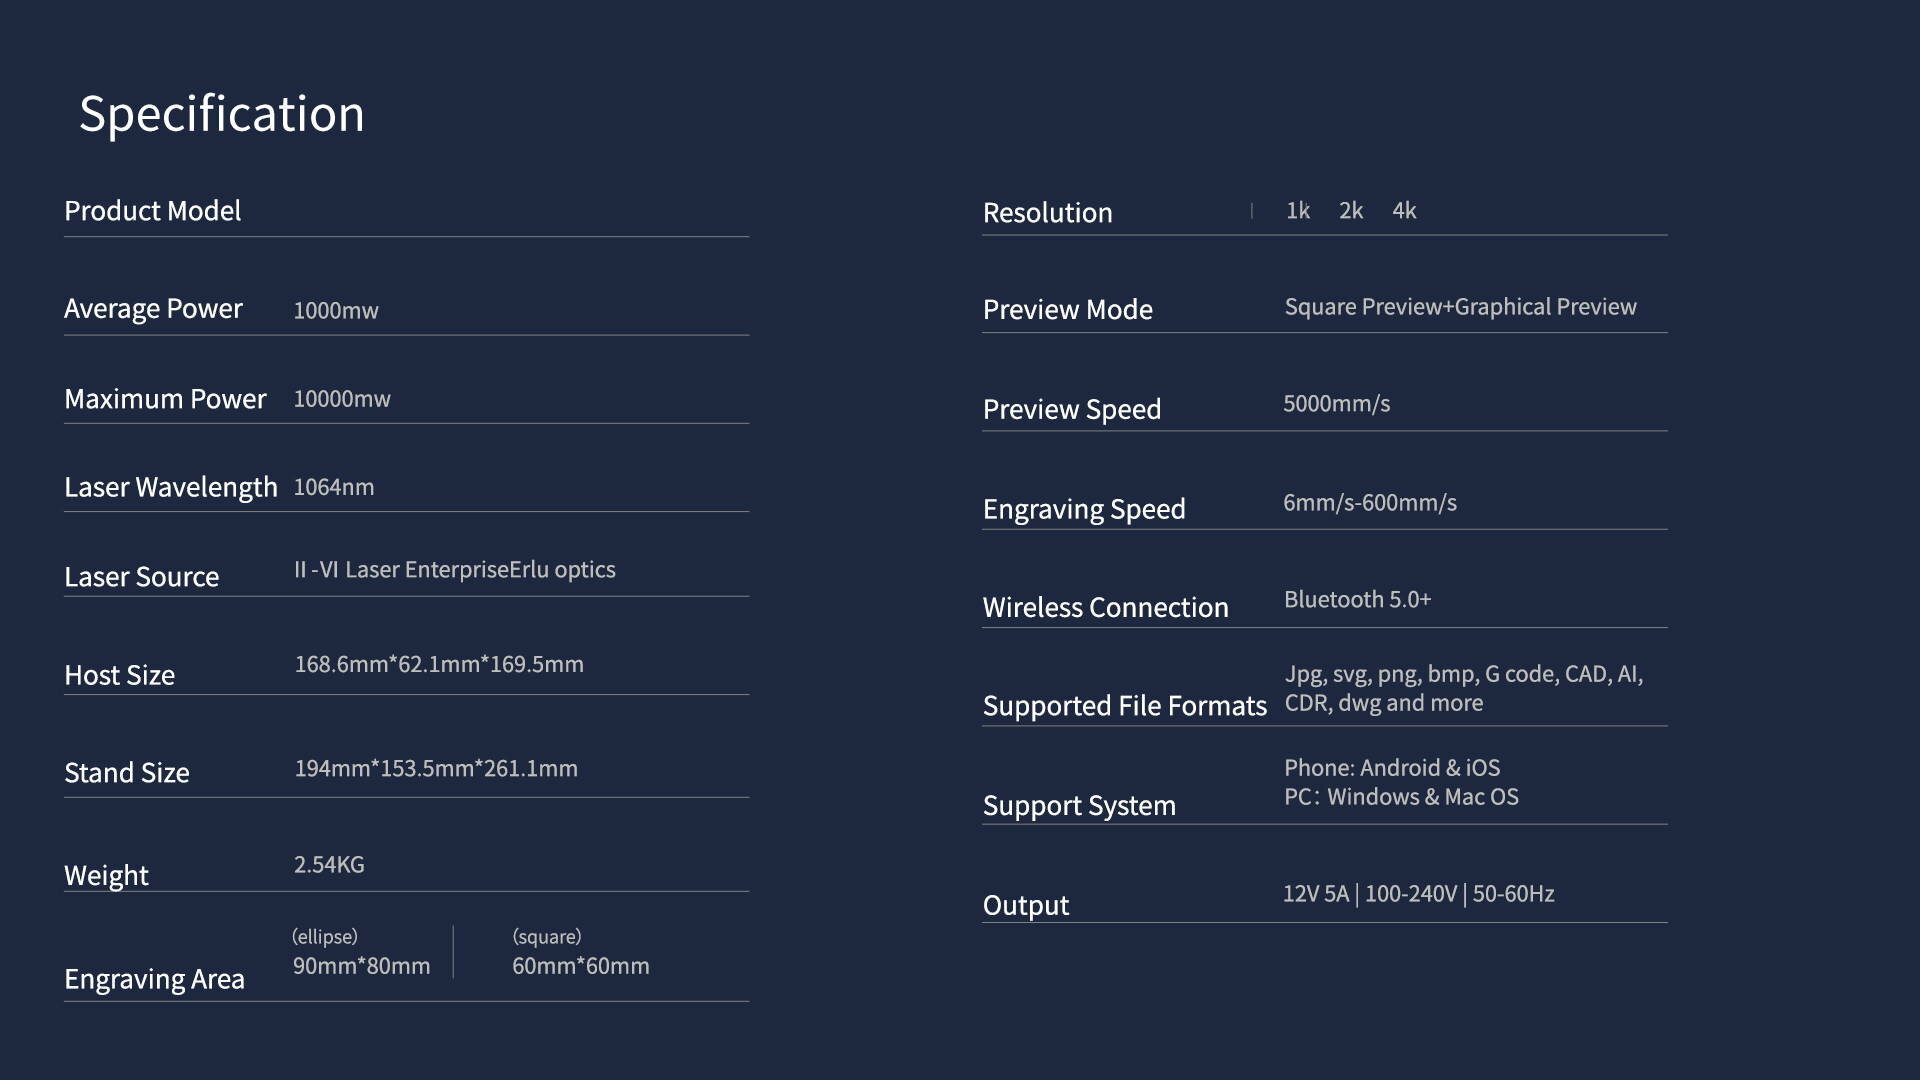
Task: Select the 2k resolution option
Action: pos(1350,211)
